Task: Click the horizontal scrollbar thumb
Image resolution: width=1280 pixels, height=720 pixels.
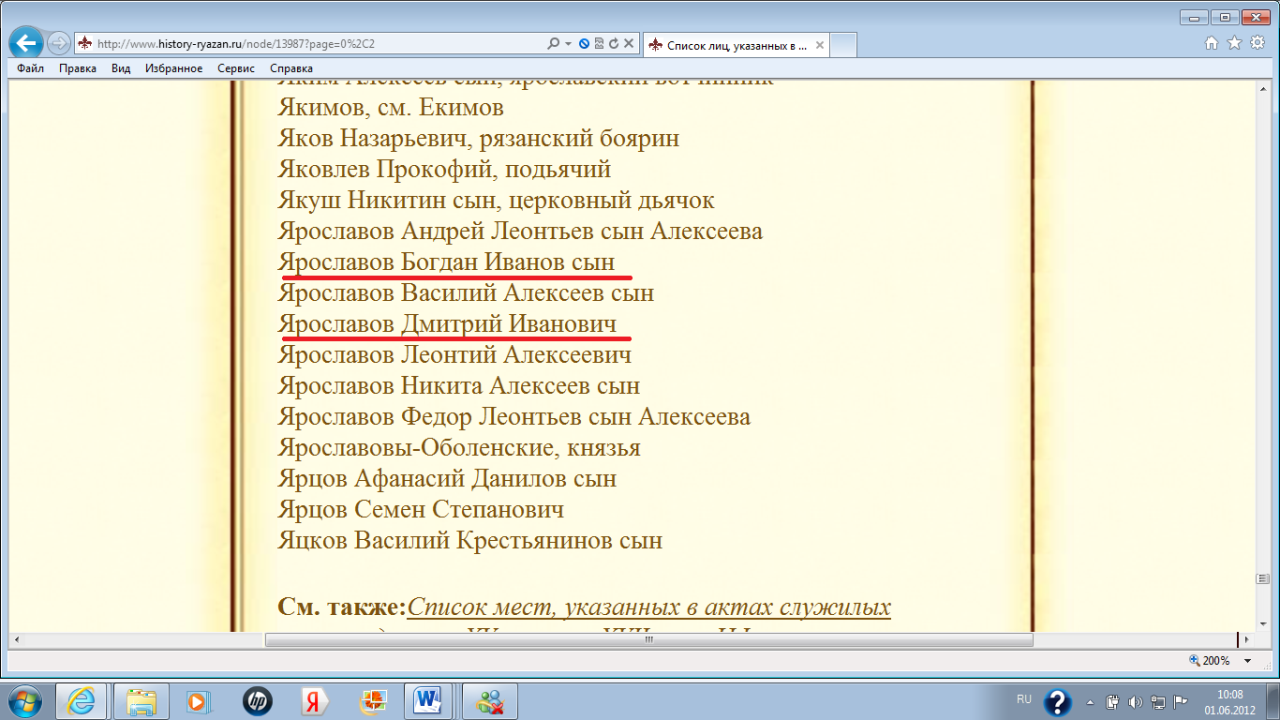Action: tap(648, 640)
